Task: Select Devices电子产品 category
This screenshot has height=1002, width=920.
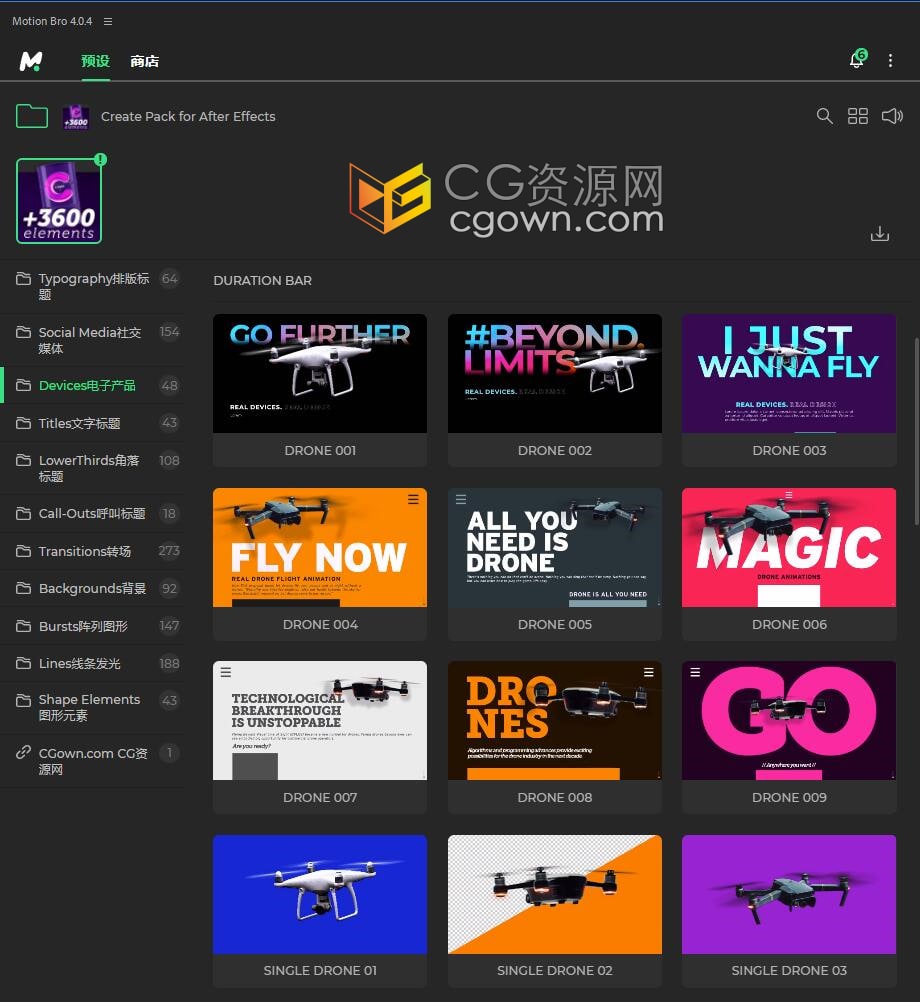Action: point(93,385)
